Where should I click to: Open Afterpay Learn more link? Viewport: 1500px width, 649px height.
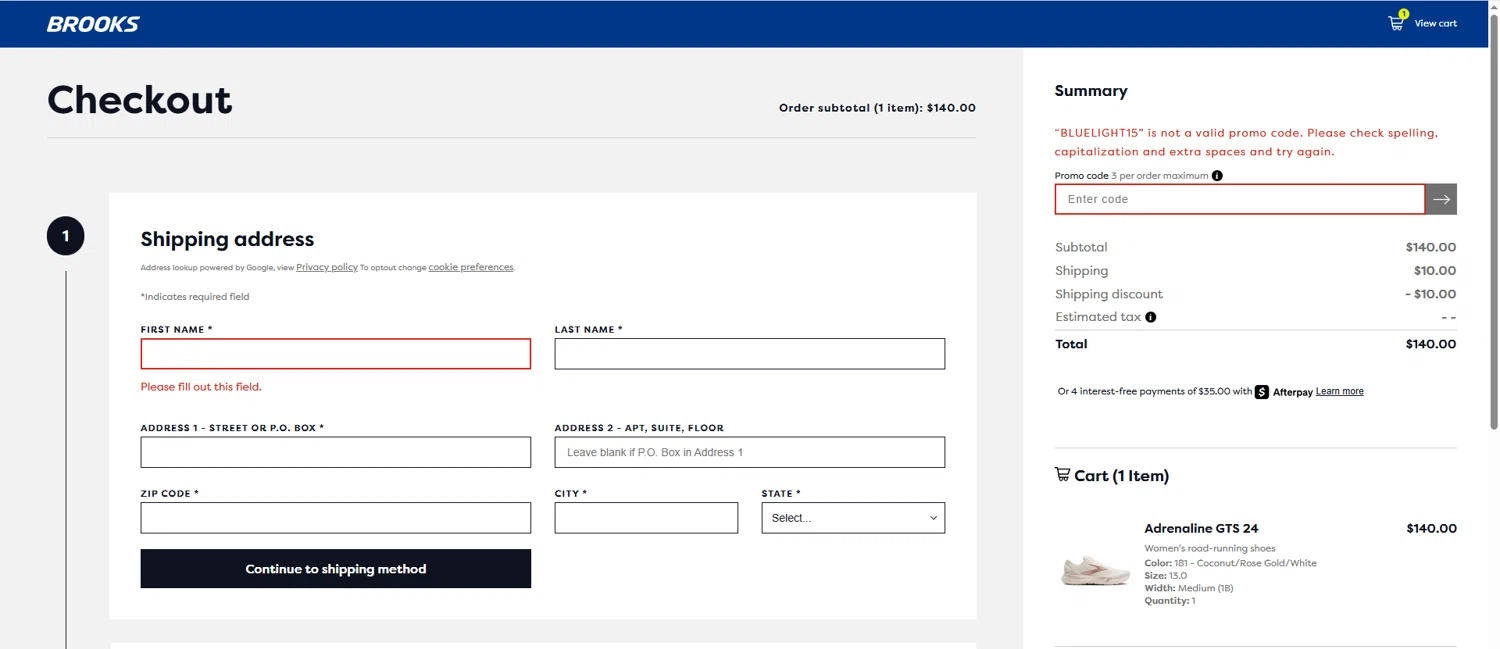coord(1340,391)
